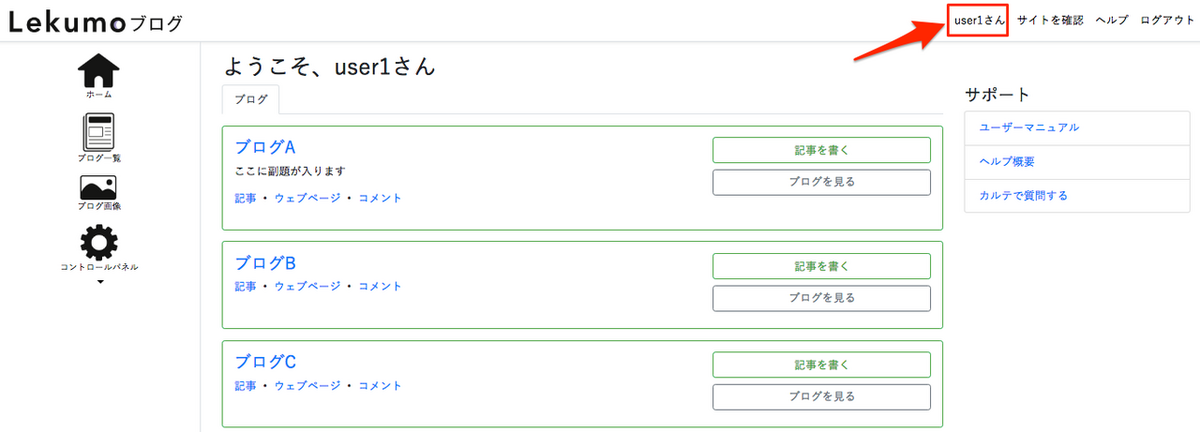Screen dimensions: 1200x432
Task: Click ブログを見る for ブログB
Action: coord(821,298)
